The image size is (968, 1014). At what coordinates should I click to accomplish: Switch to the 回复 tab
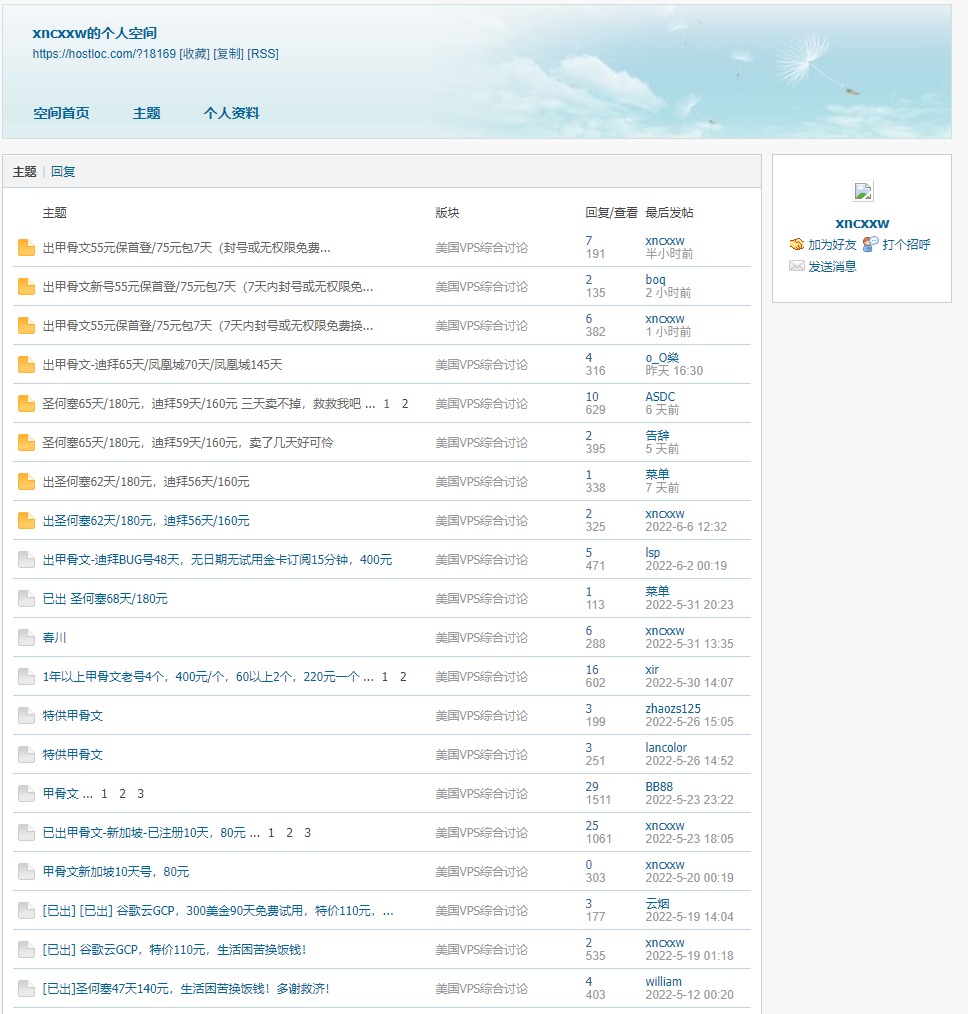coord(63,171)
